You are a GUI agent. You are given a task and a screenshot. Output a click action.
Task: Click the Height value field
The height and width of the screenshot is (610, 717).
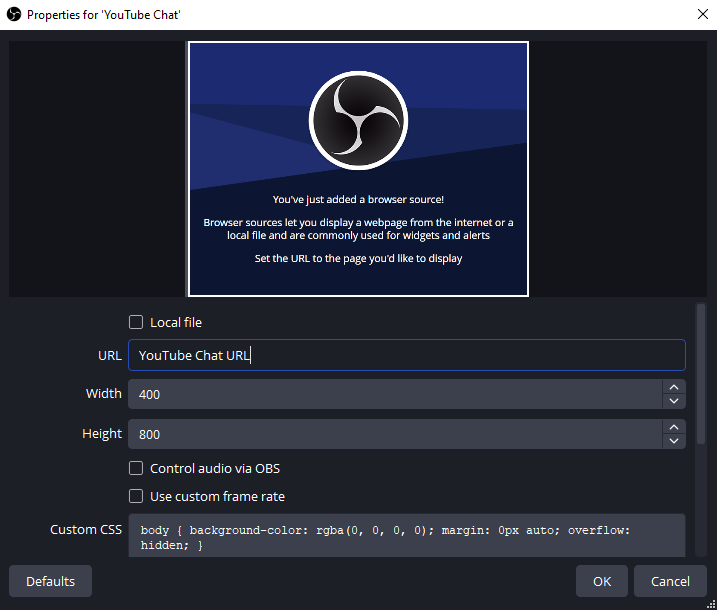395,434
